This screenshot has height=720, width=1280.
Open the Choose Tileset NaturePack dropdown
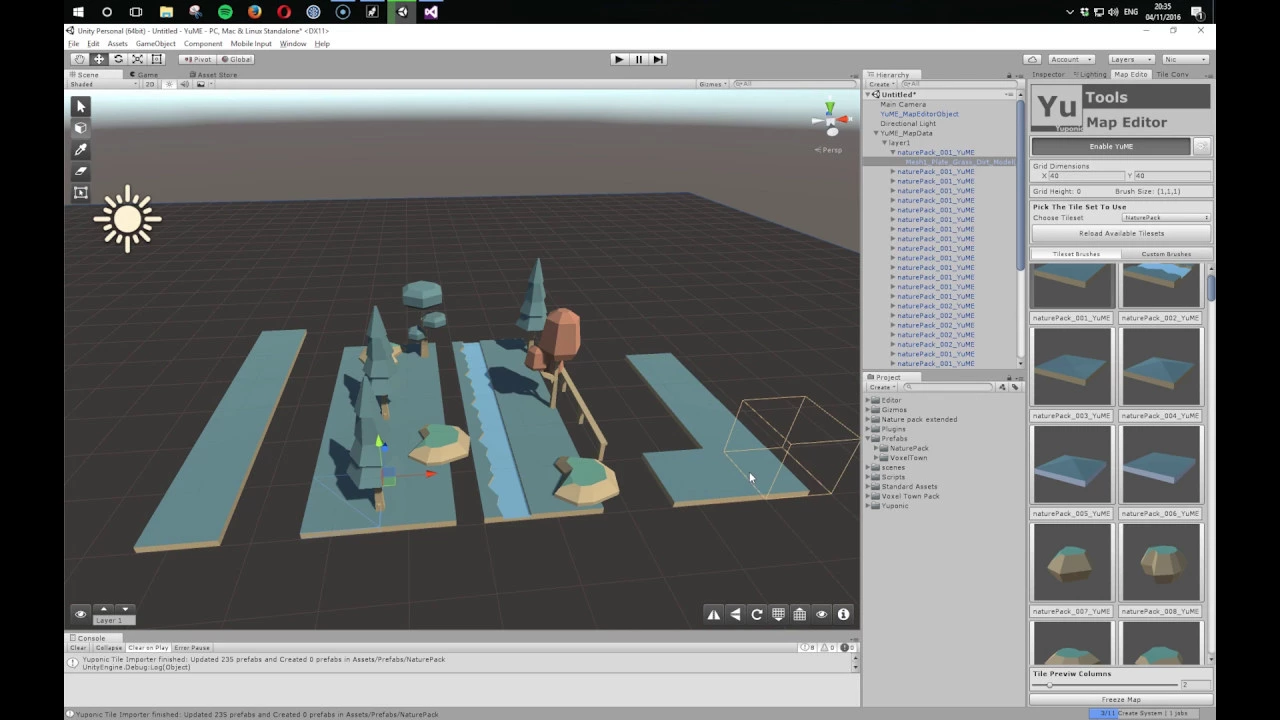point(1165,218)
